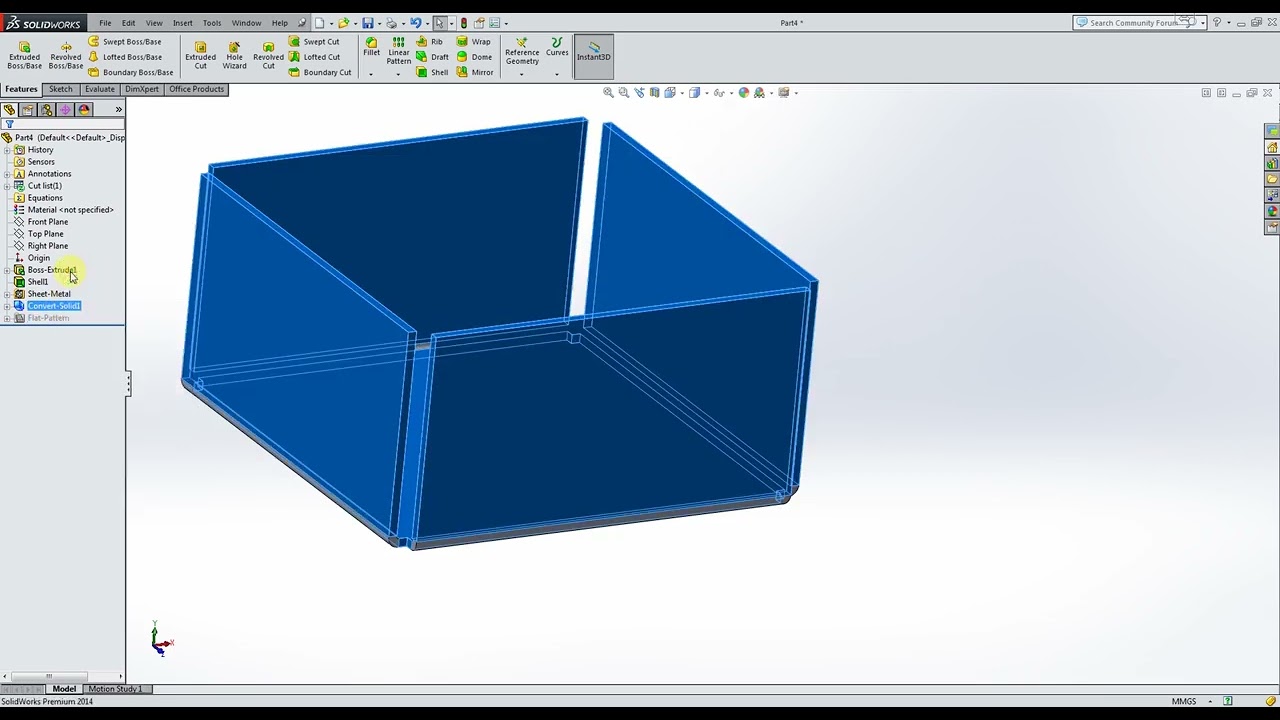Apply the Fillet feature
Screen dimensions: 1280x720
[x=371, y=47]
